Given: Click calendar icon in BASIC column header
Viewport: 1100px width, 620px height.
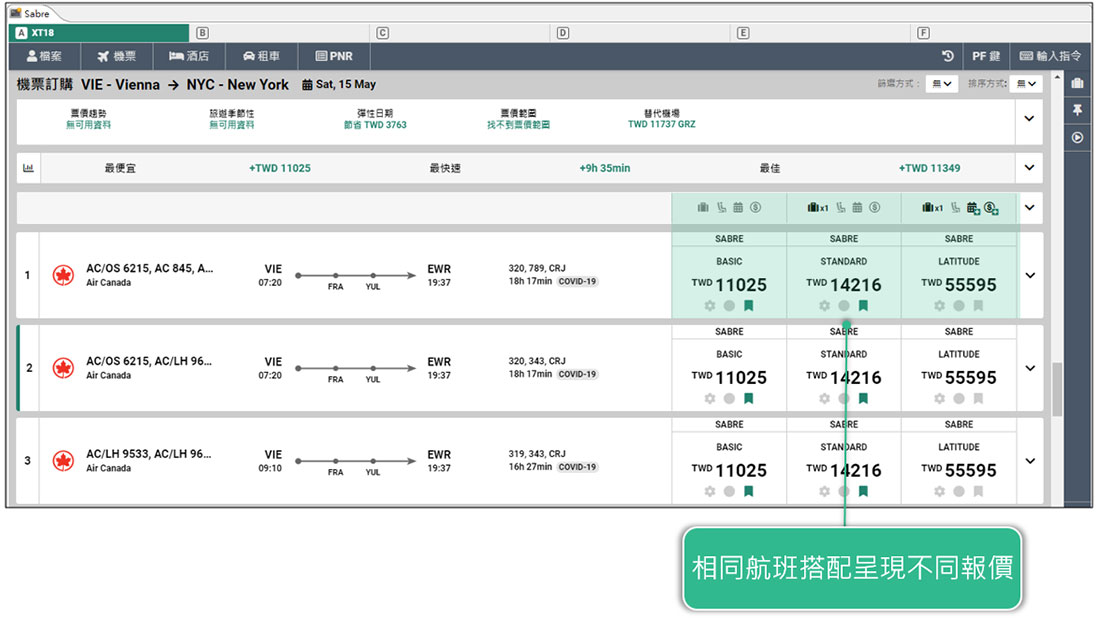Looking at the screenshot, I should point(738,208).
